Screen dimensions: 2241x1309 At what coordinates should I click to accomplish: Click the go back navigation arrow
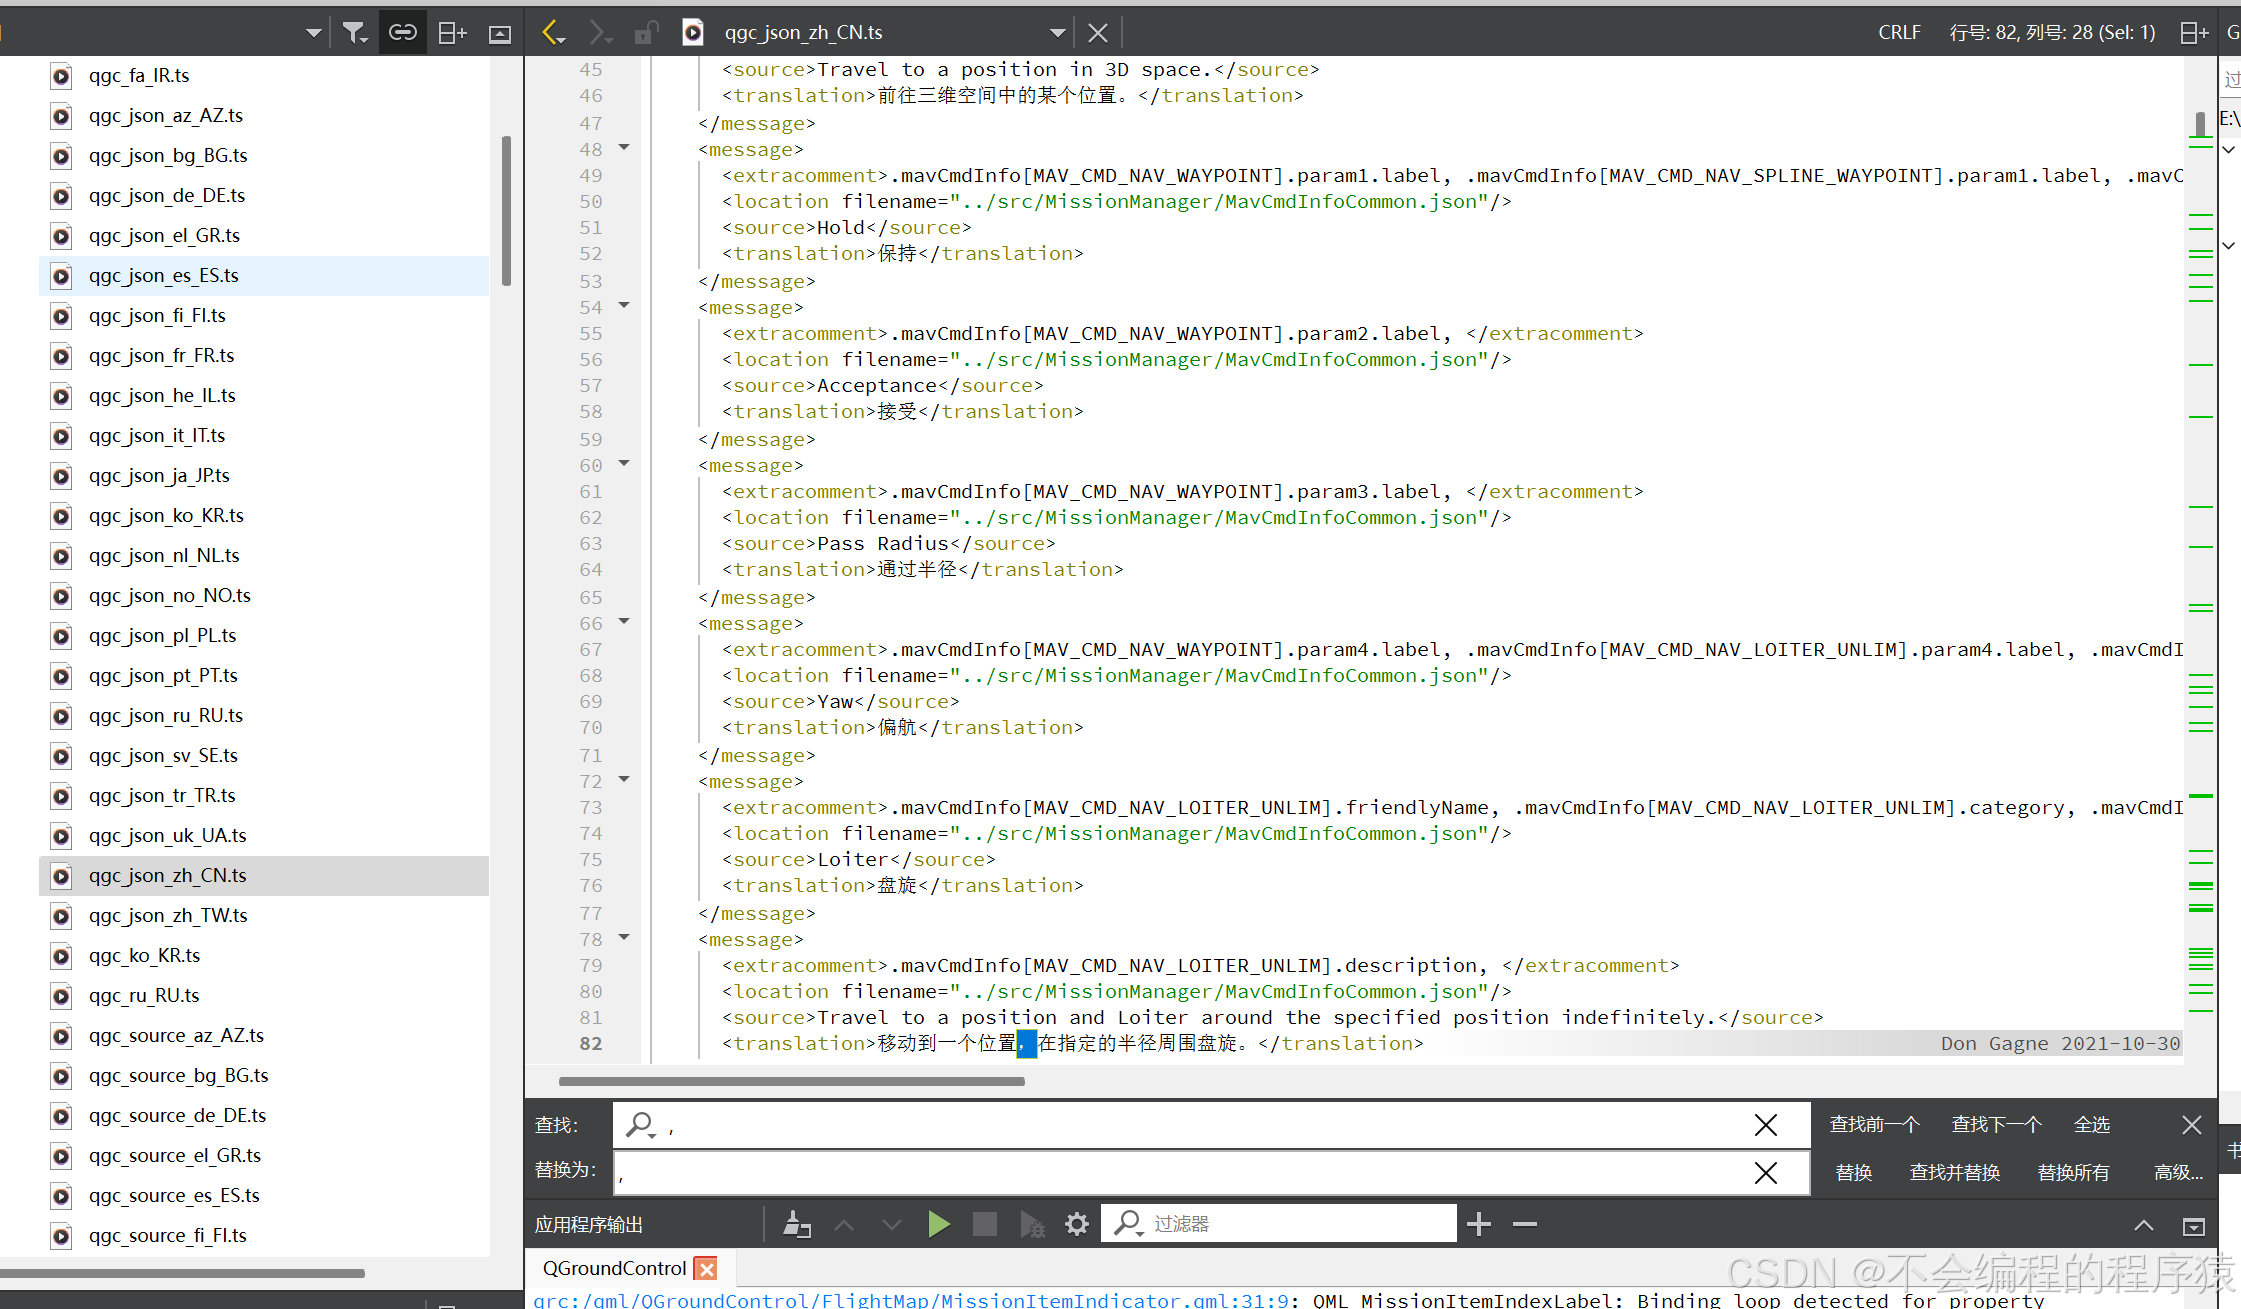[x=552, y=33]
